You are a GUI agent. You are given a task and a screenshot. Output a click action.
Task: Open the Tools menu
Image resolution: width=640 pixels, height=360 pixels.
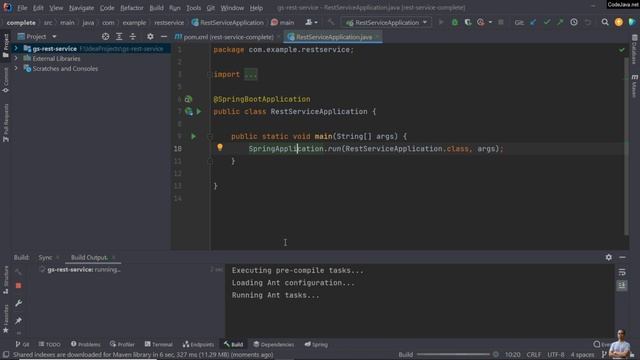193,8
